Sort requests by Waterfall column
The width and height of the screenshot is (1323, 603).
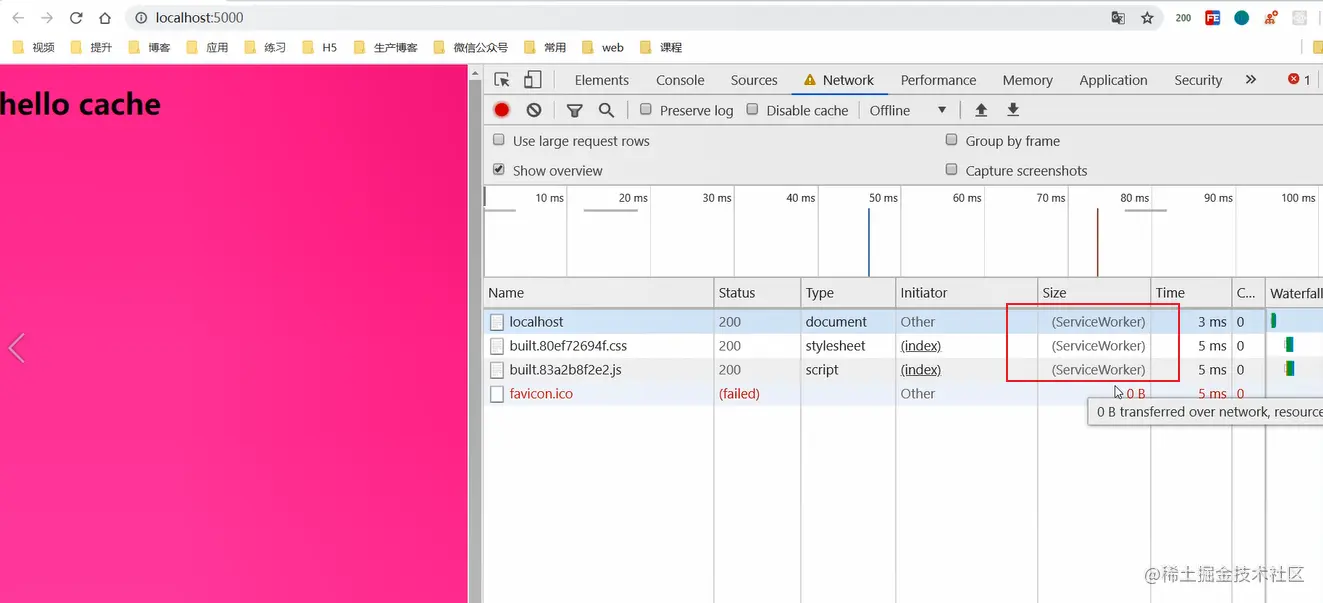pos(1294,293)
